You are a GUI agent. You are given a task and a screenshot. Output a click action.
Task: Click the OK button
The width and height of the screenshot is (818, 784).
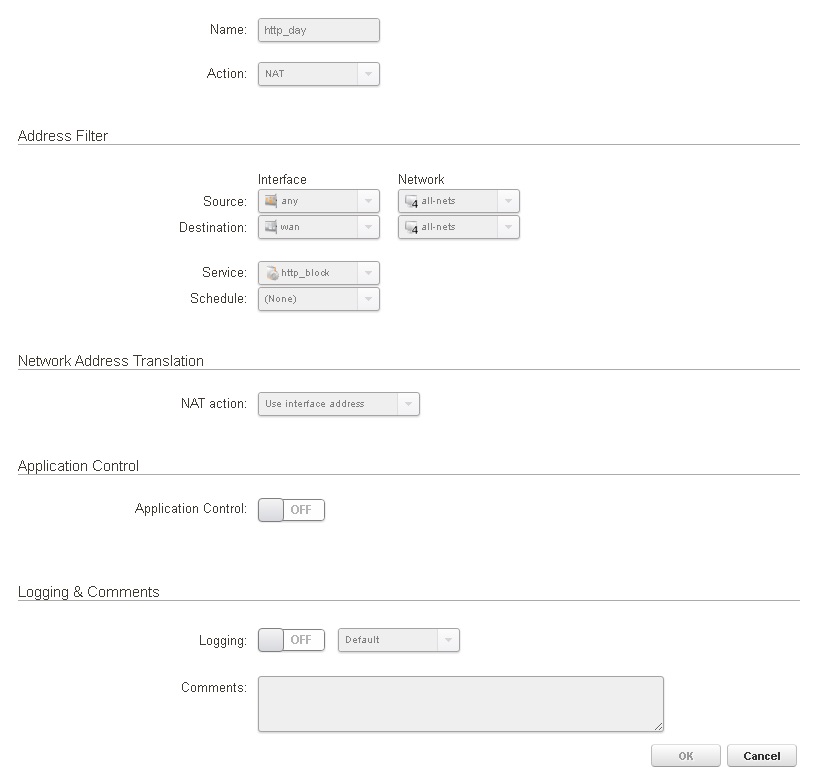[685, 756]
